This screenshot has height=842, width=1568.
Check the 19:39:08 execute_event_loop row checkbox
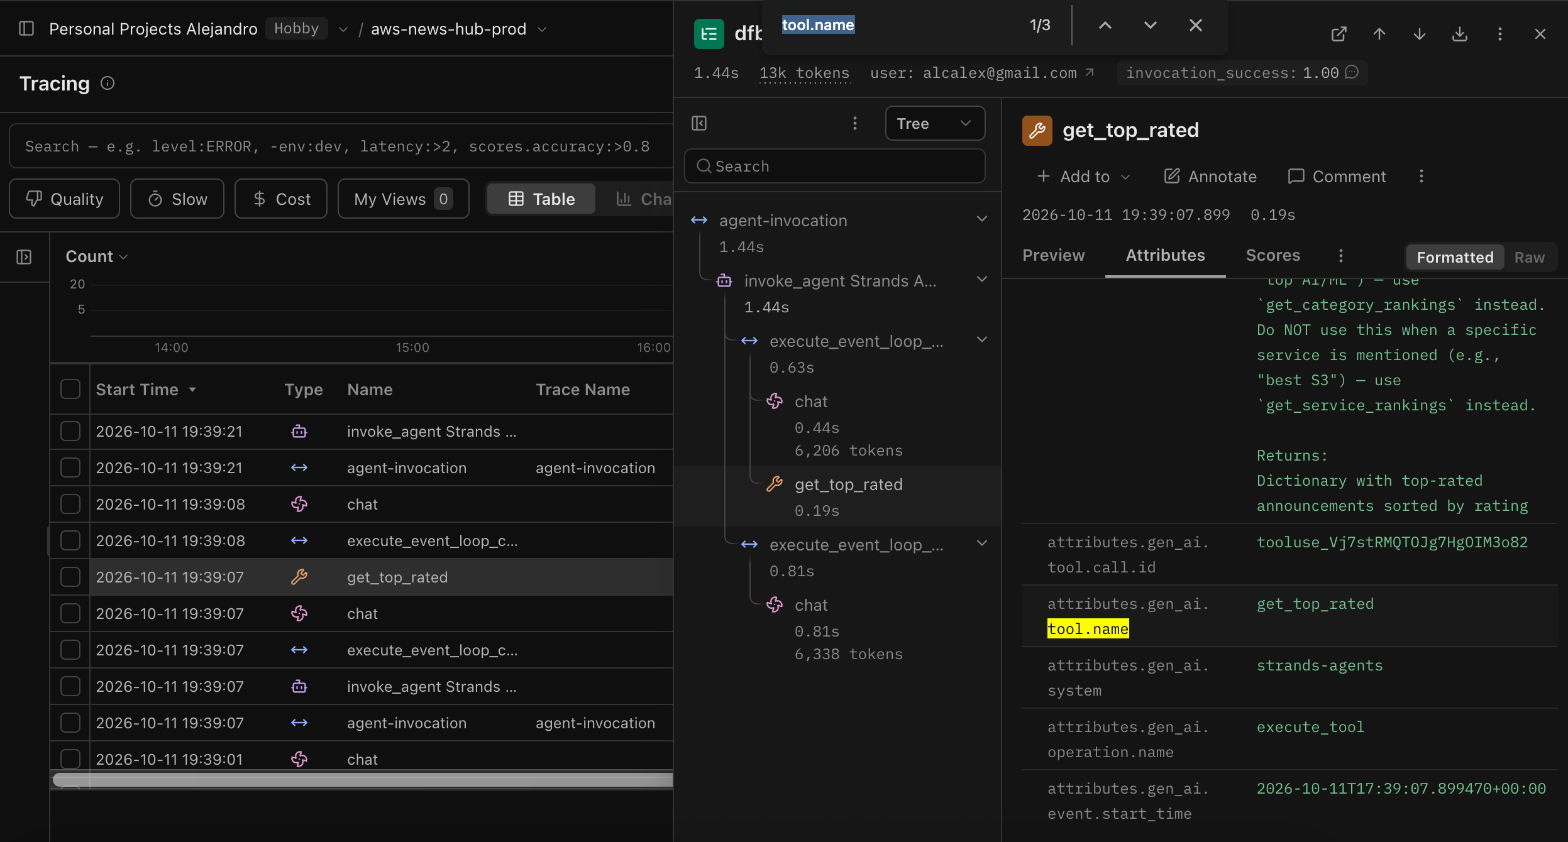pos(70,540)
